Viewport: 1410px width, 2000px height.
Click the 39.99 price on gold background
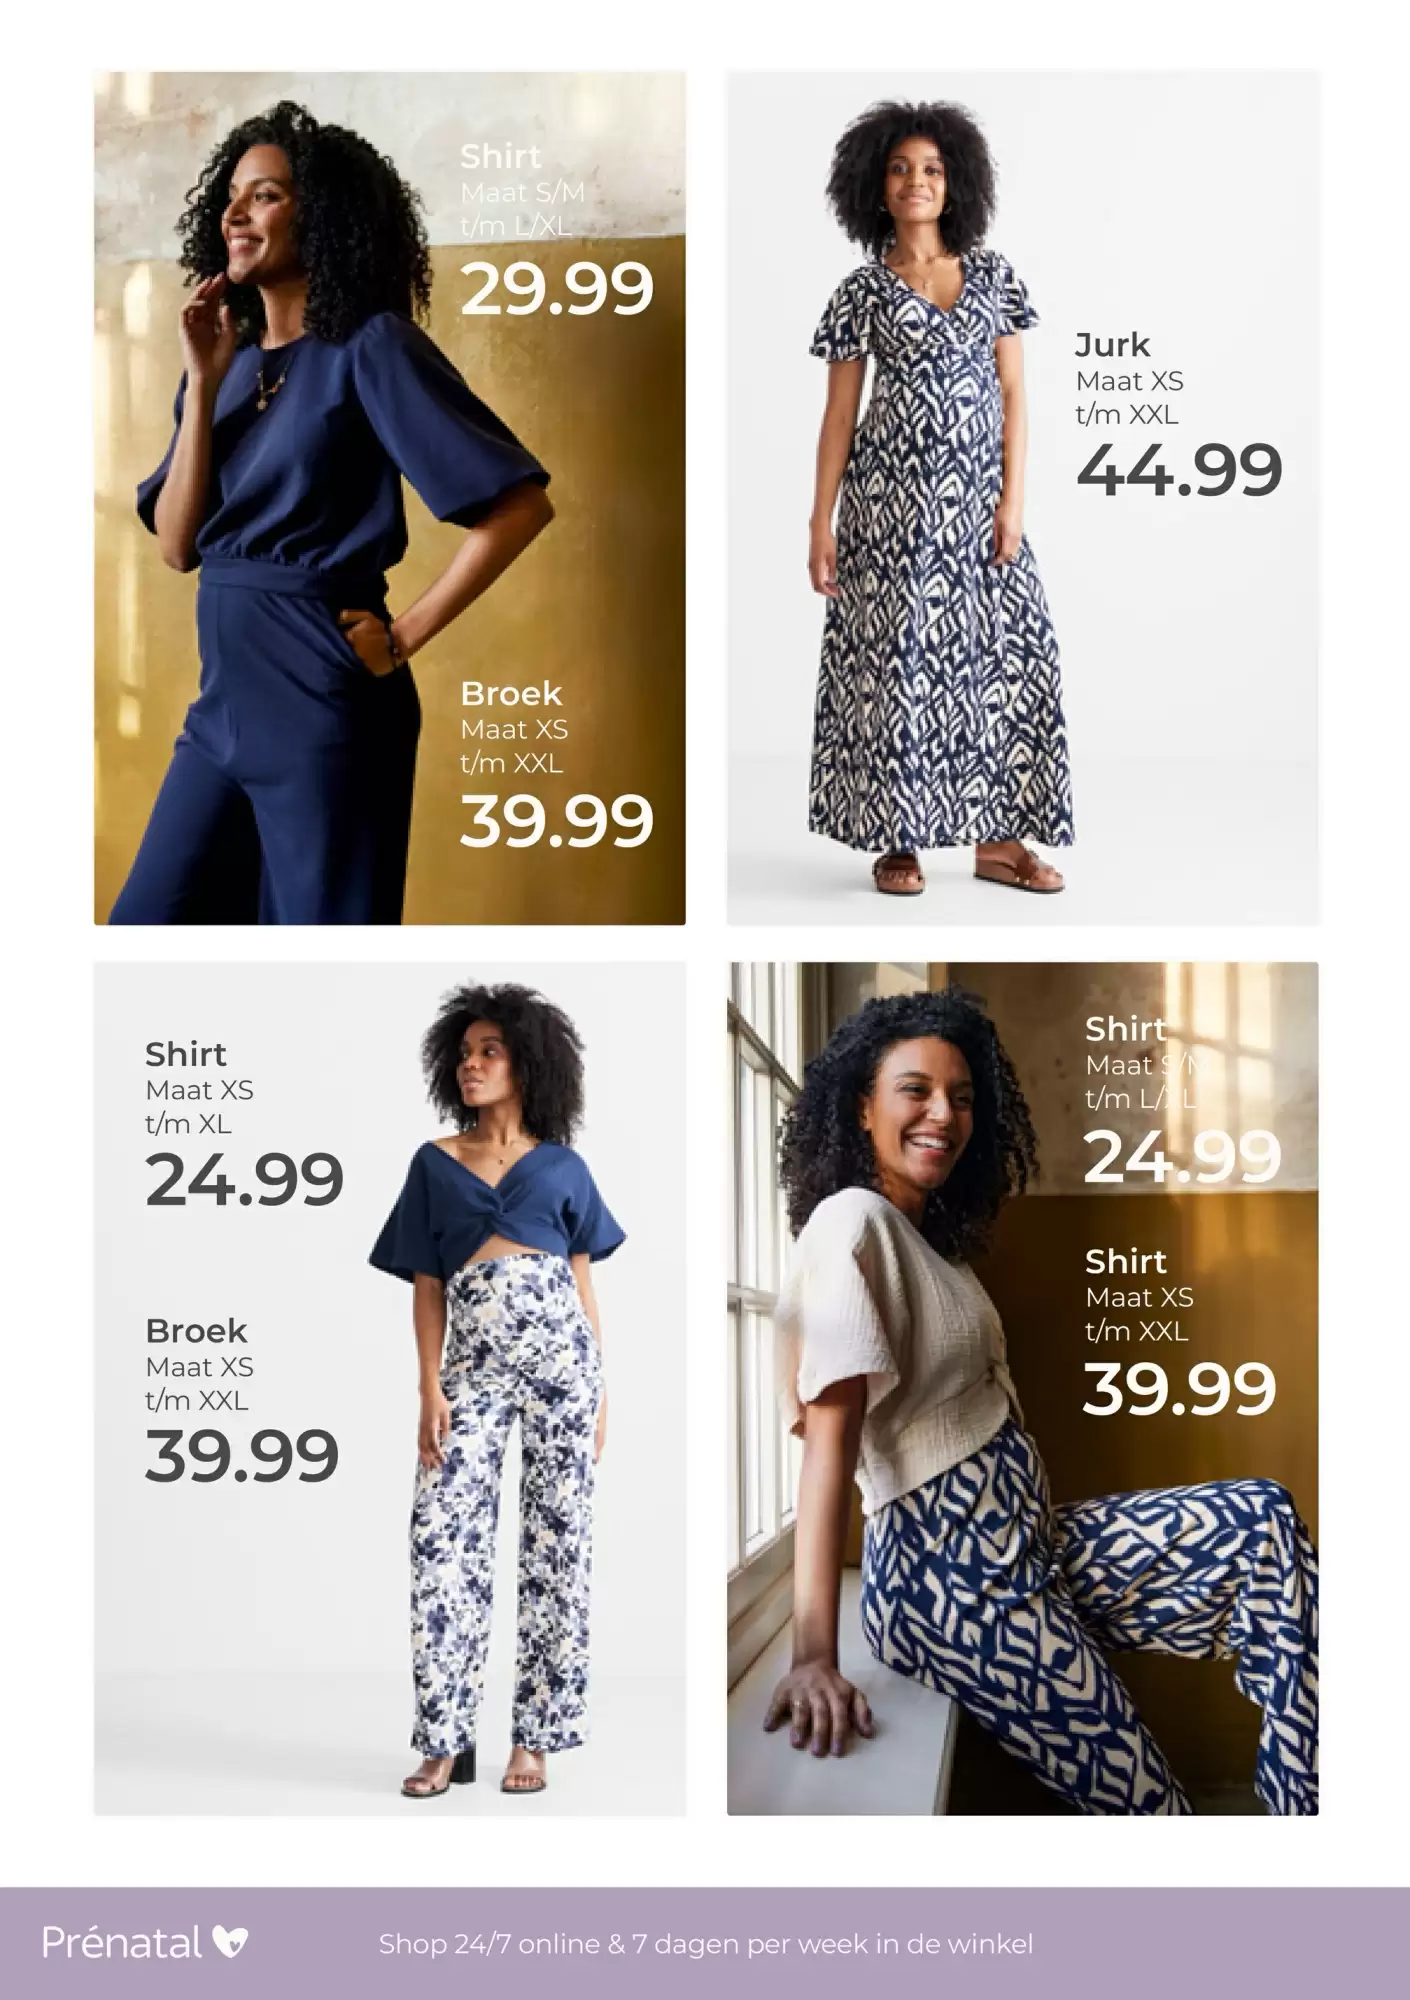pyautogui.click(x=557, y=821)
